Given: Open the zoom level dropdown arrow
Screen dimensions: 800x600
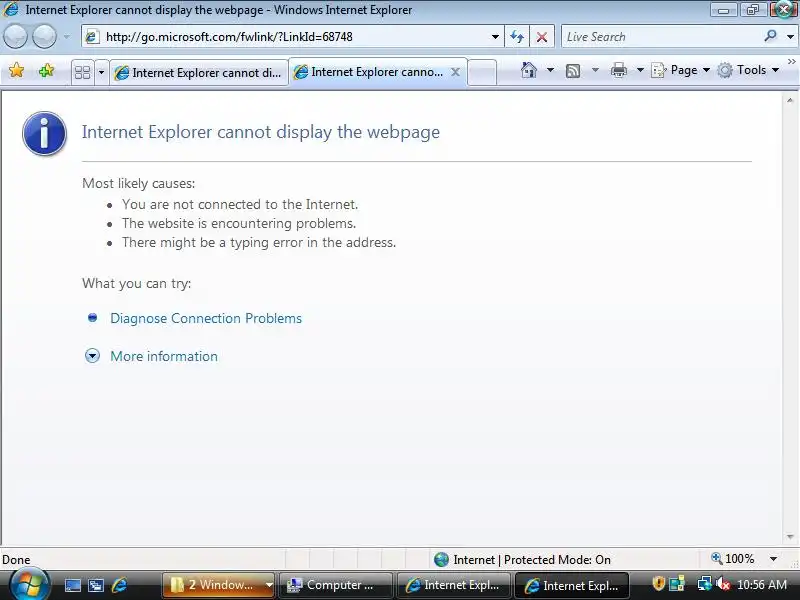Looking at the screenshot, I should pos(773,559).
